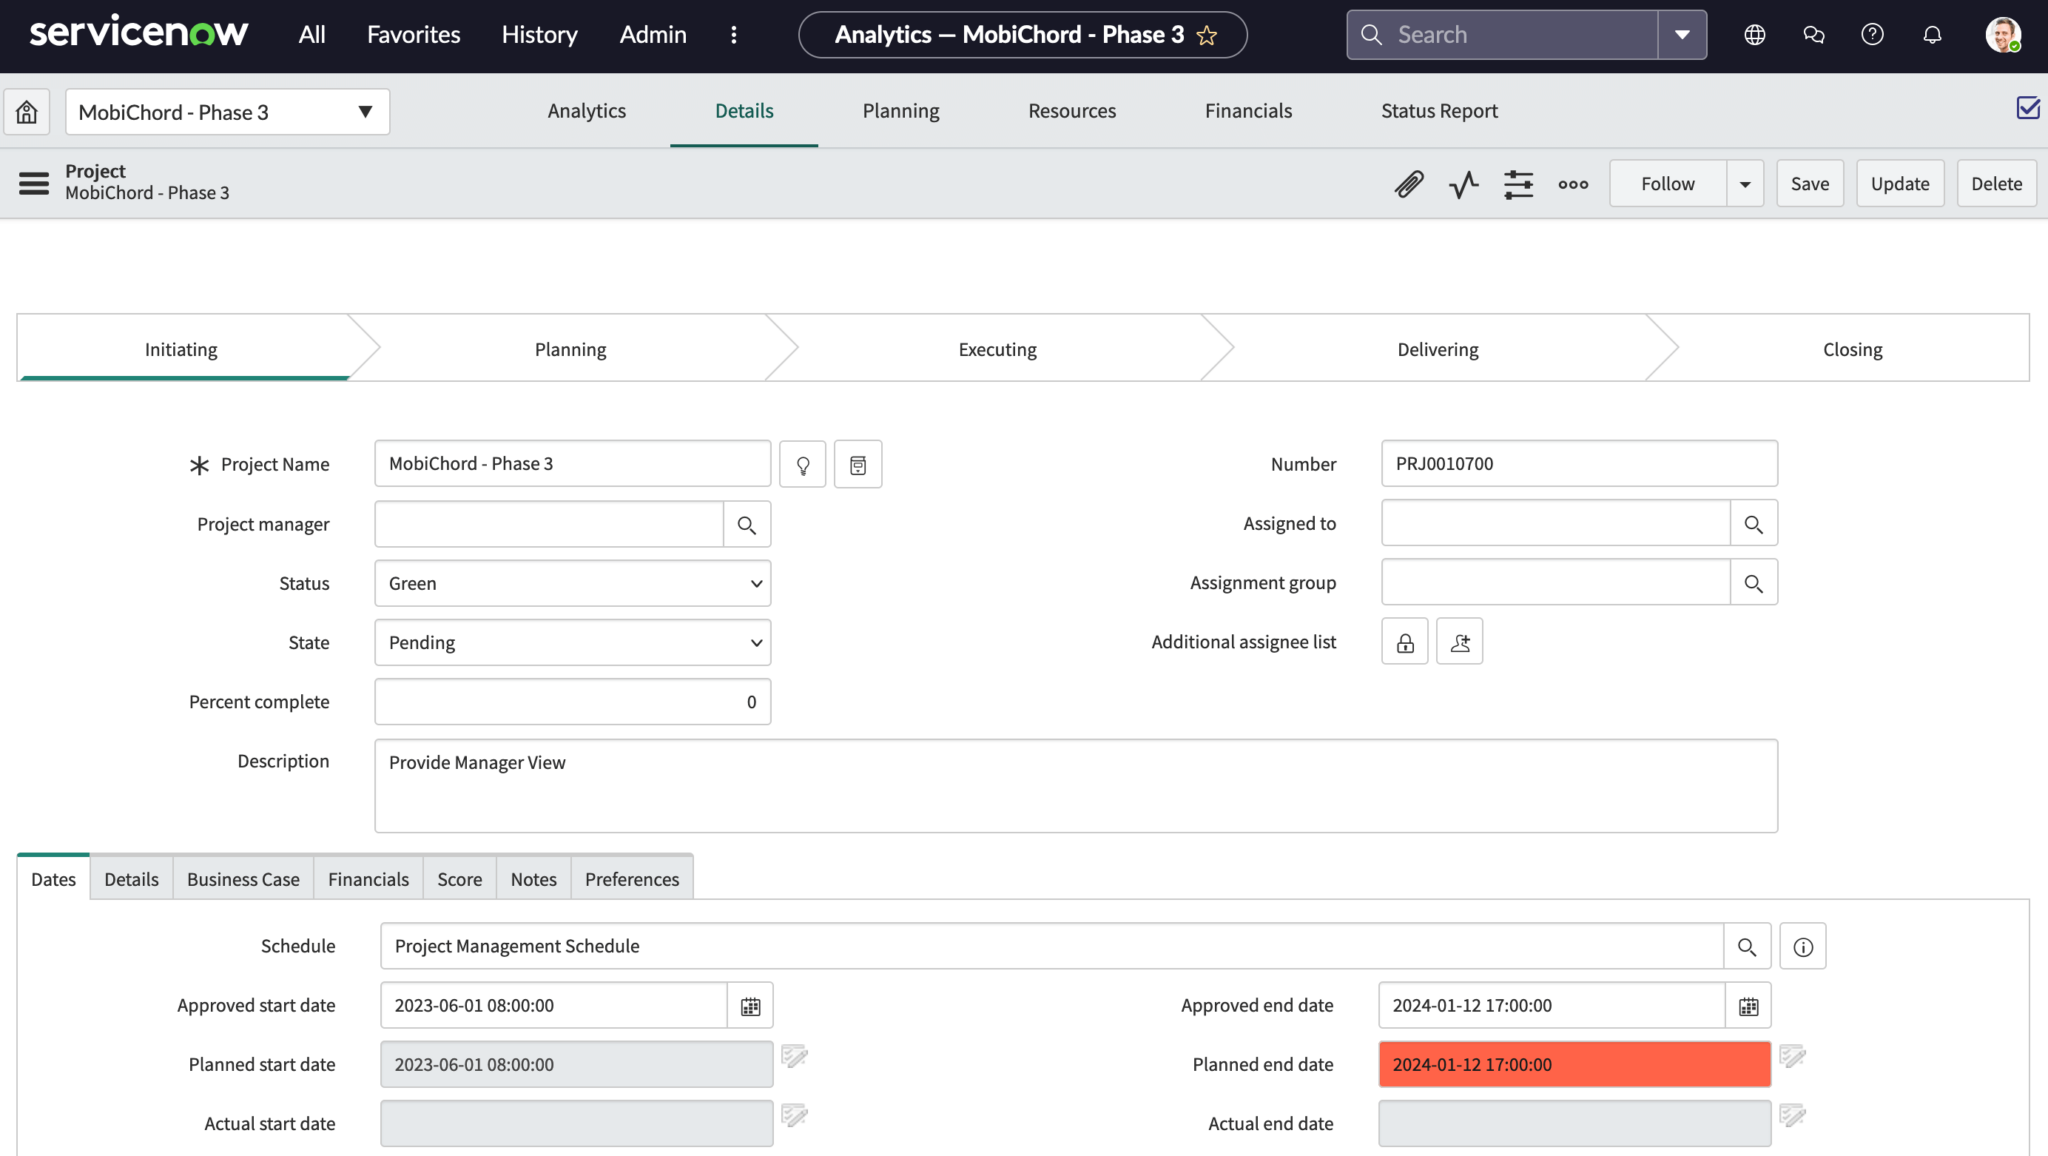Click the Update button
The image size is (2048, 1156).
pyautogui.click(x=1900, y=184)
